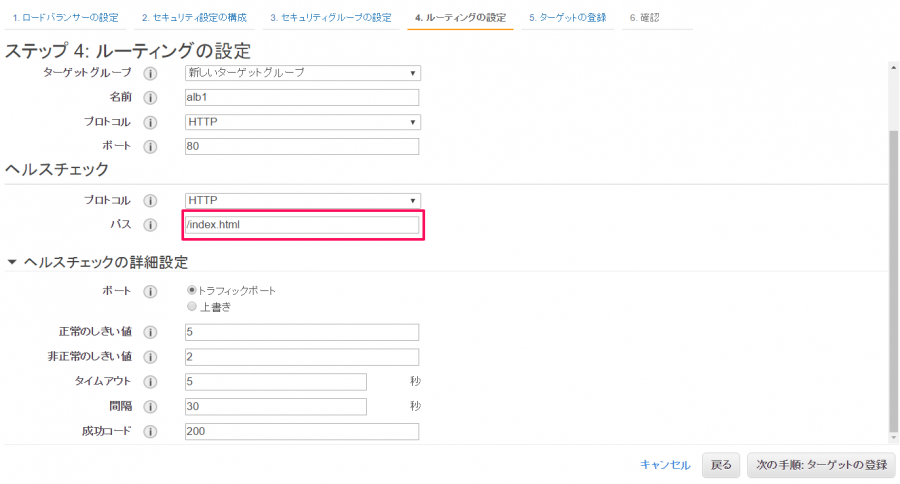Click info icon beside 名前 field
The height and width of the screenshot is (484, 900).
coord(150,98)
